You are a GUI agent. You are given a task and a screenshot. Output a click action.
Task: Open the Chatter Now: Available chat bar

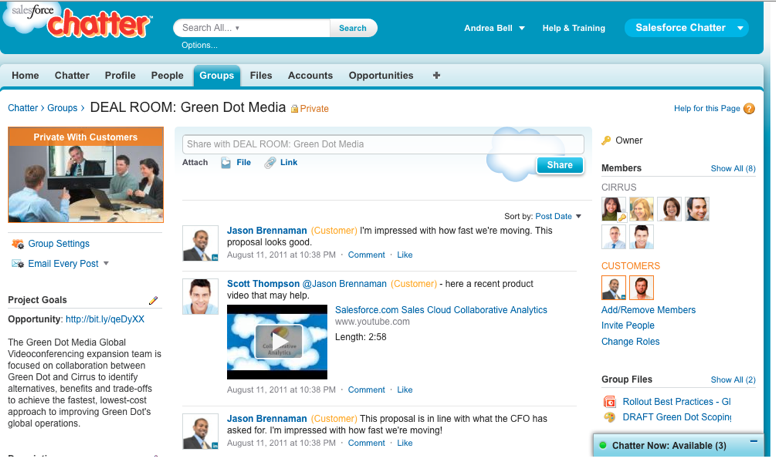678,445
